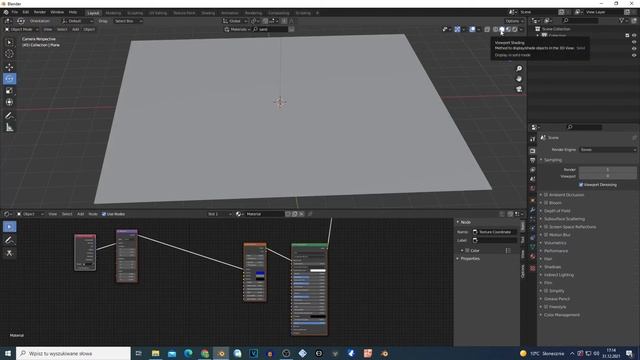Hide the Collection using its eye icon
640x360 pixels.
click(634, 36)
